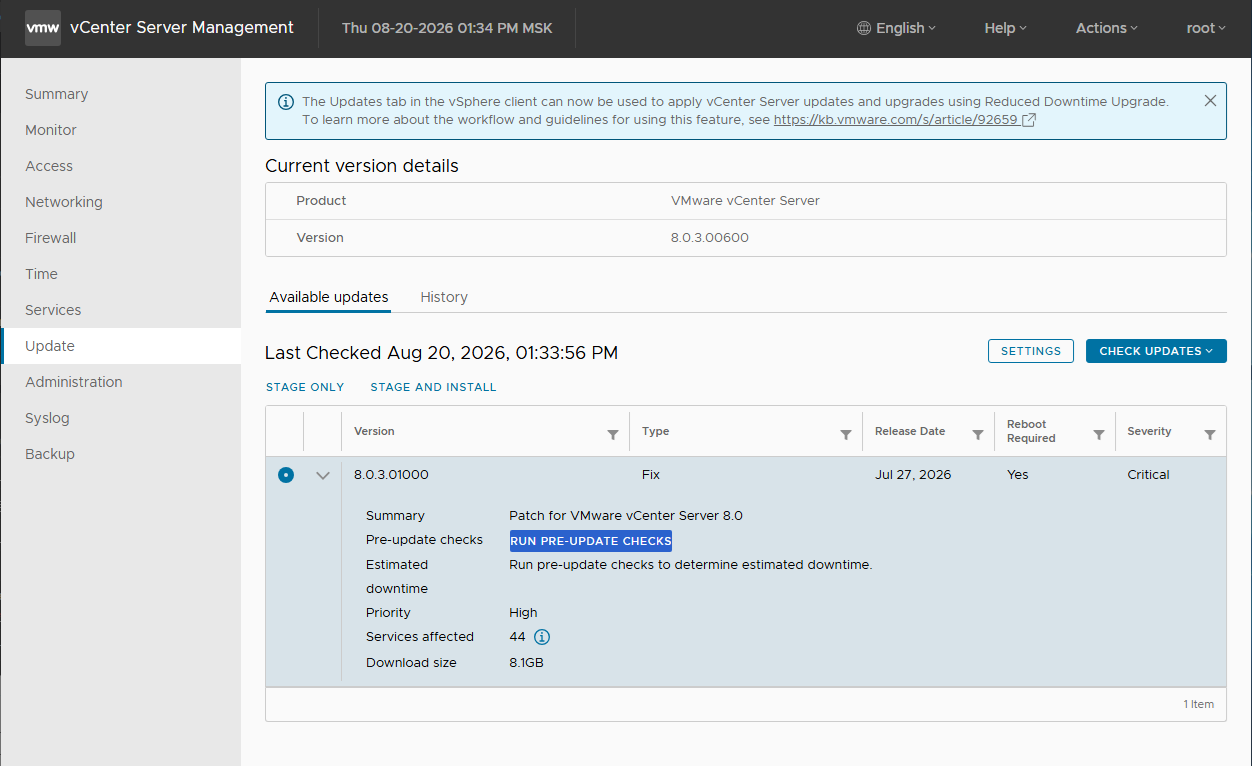Viewport: 1252px width, 766px height.
Task: Click the header date and time text
Action: tap(447, 28)
